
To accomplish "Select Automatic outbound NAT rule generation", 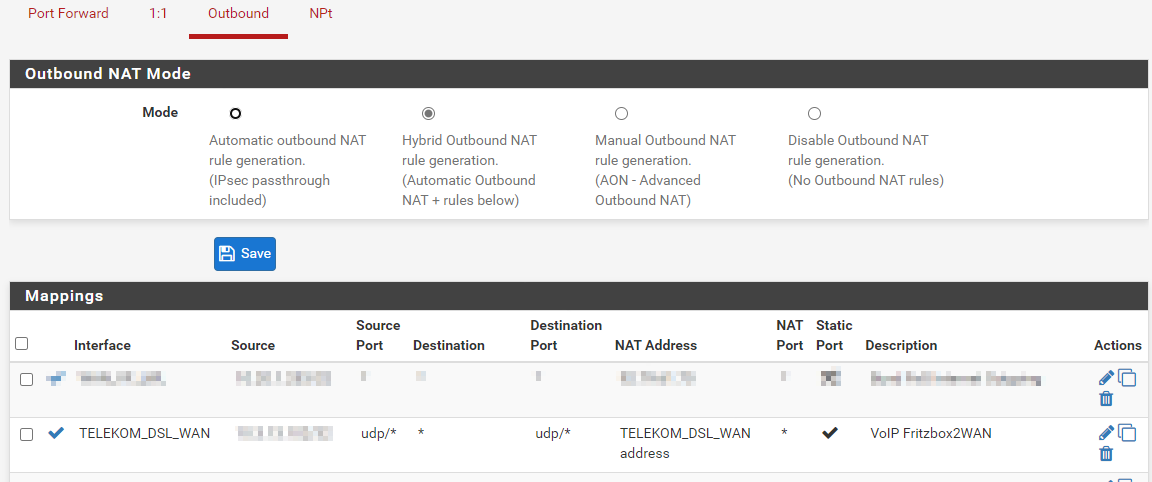I will [235, 113].
